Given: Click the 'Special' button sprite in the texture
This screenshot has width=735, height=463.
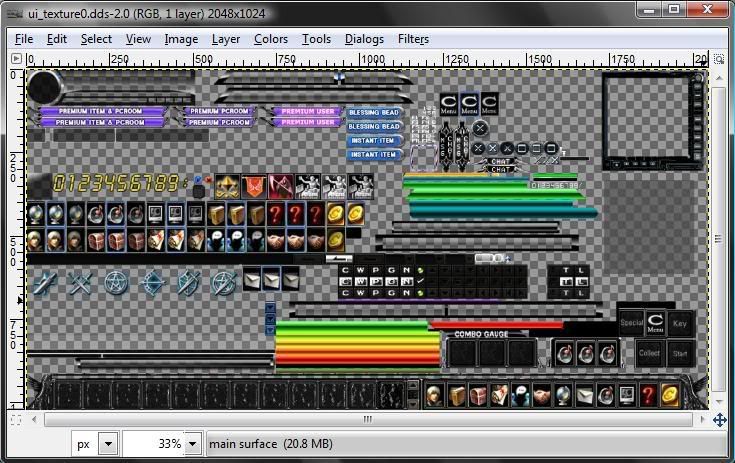Looking at the screenshot, I should (631, 322).
